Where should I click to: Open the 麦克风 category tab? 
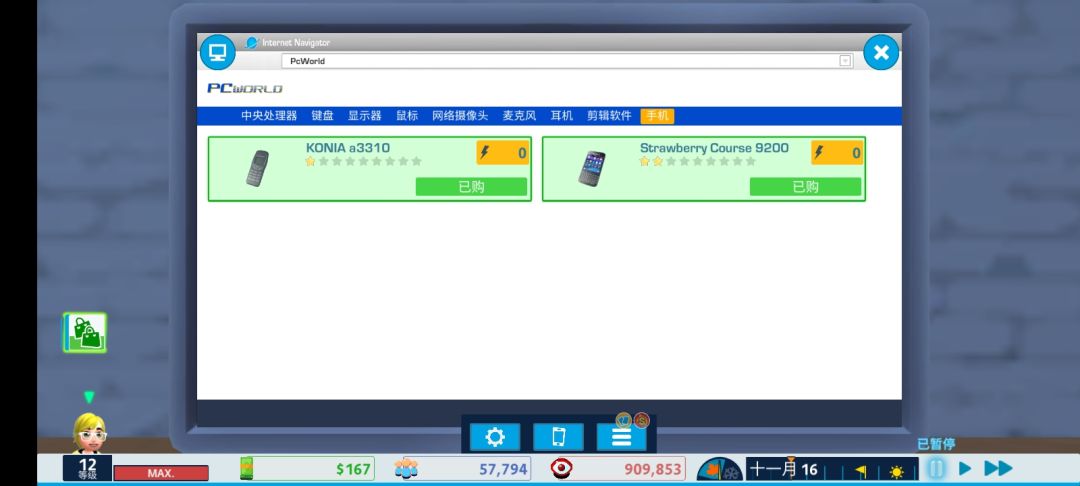click(519, 116)
